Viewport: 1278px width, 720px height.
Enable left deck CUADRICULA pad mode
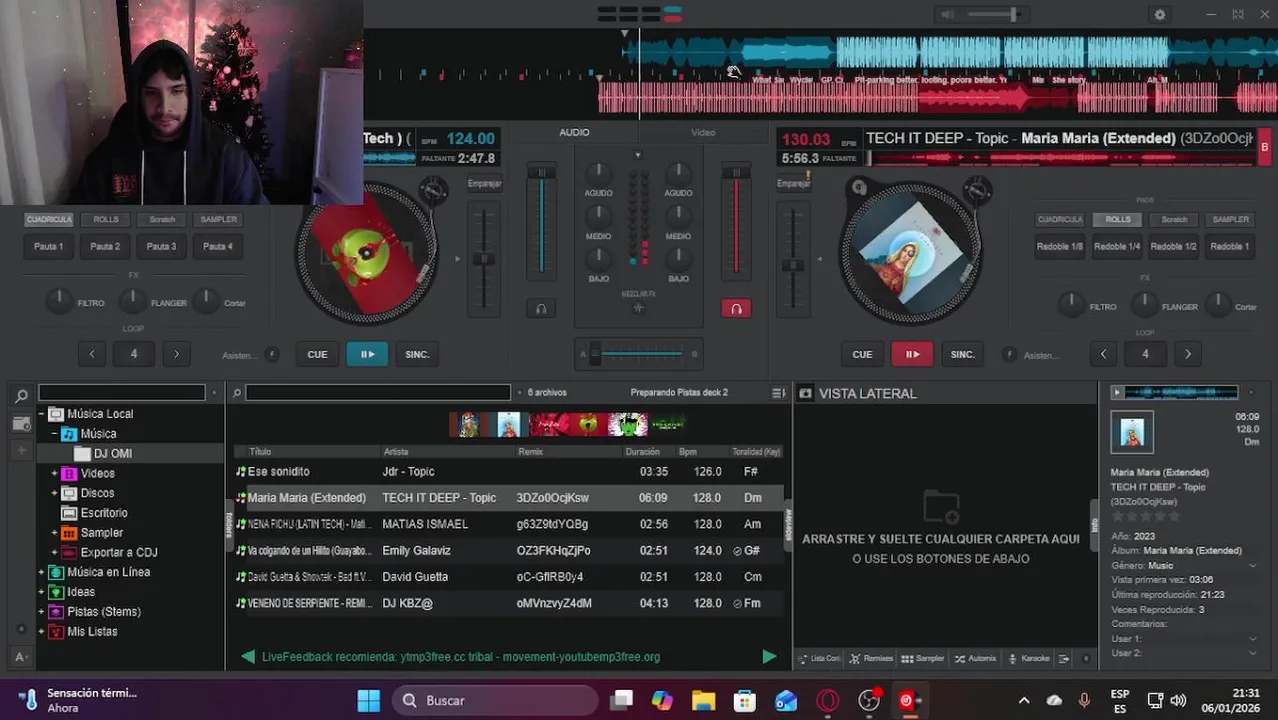coord(48,219)
